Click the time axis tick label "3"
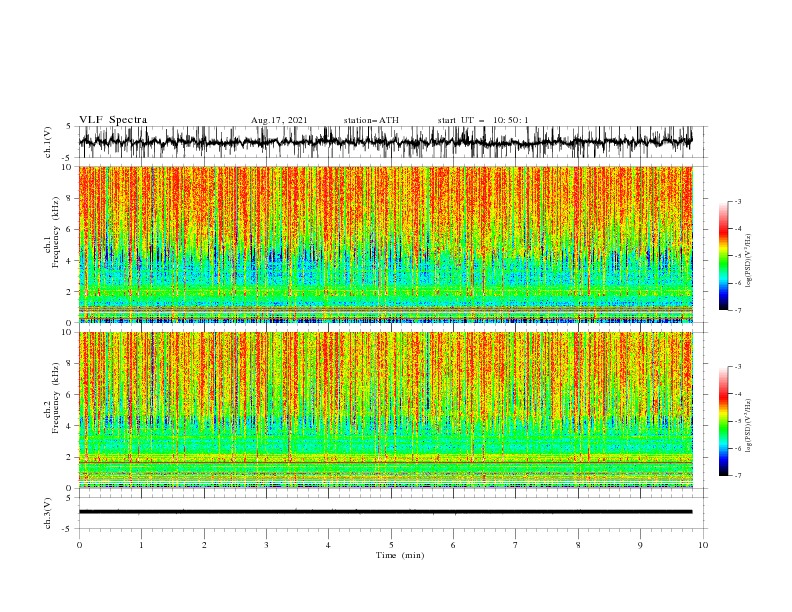This screenshot has width=792, height=612. [266, 545]
